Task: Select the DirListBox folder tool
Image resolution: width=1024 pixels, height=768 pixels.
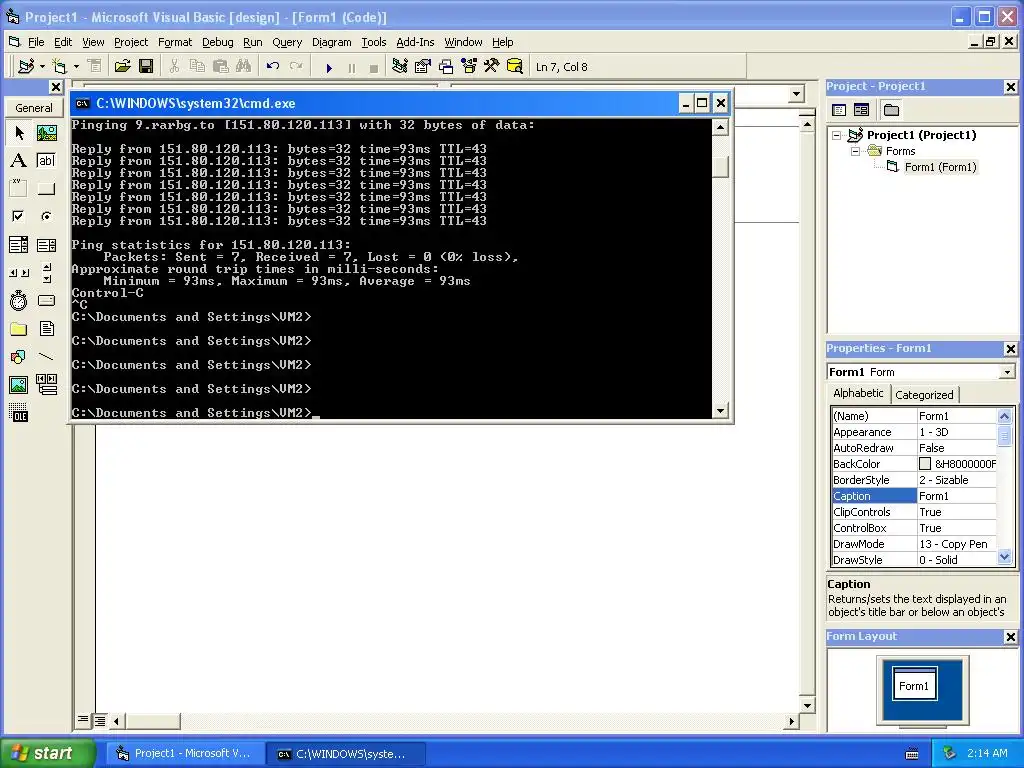Action: (x=19, y=328)
